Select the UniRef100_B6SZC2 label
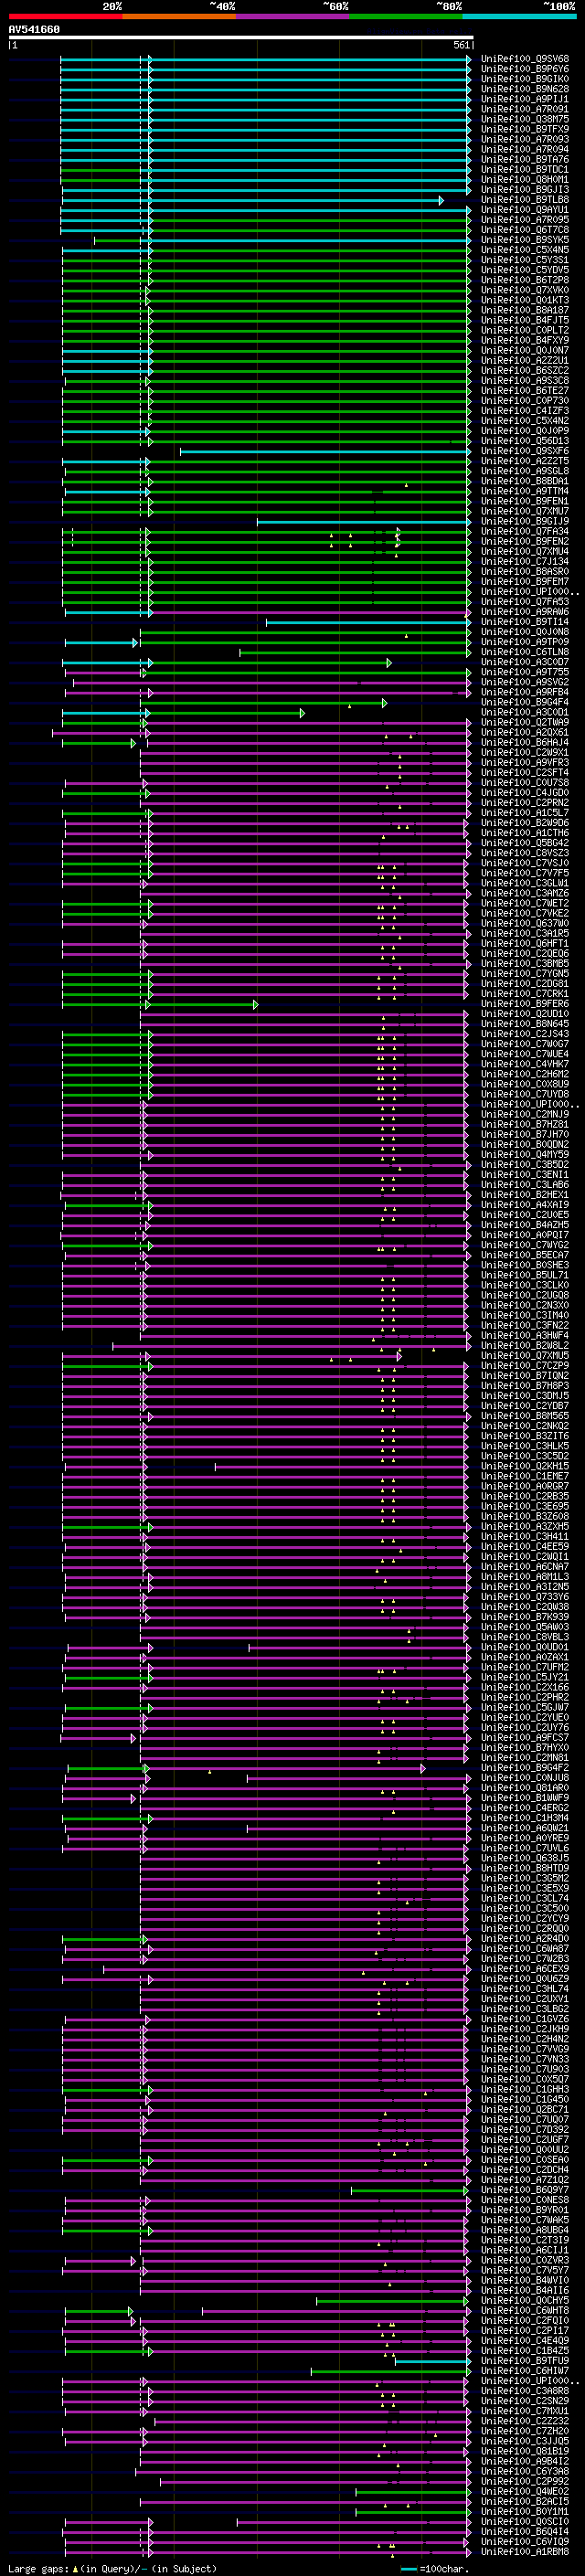 [525, 370]
